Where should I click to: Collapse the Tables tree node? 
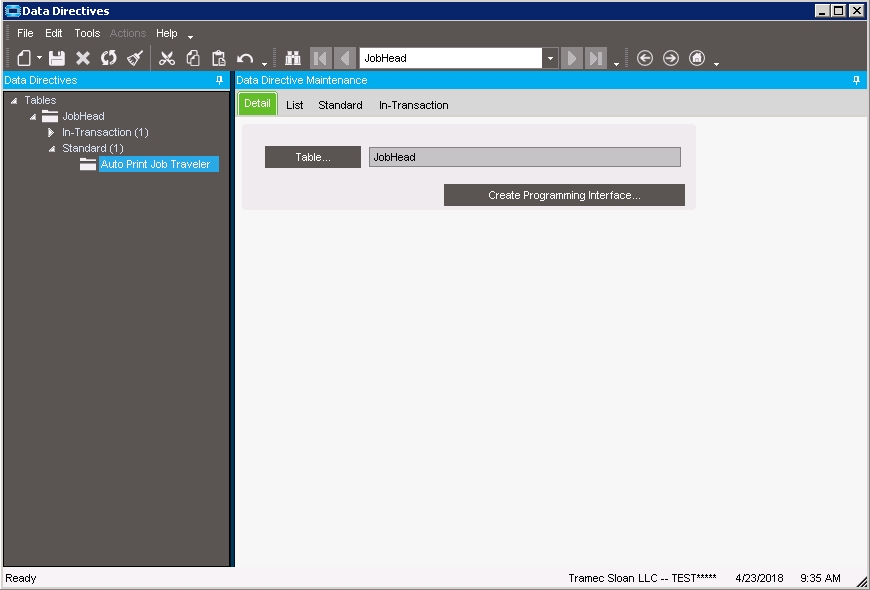[14, 100]
